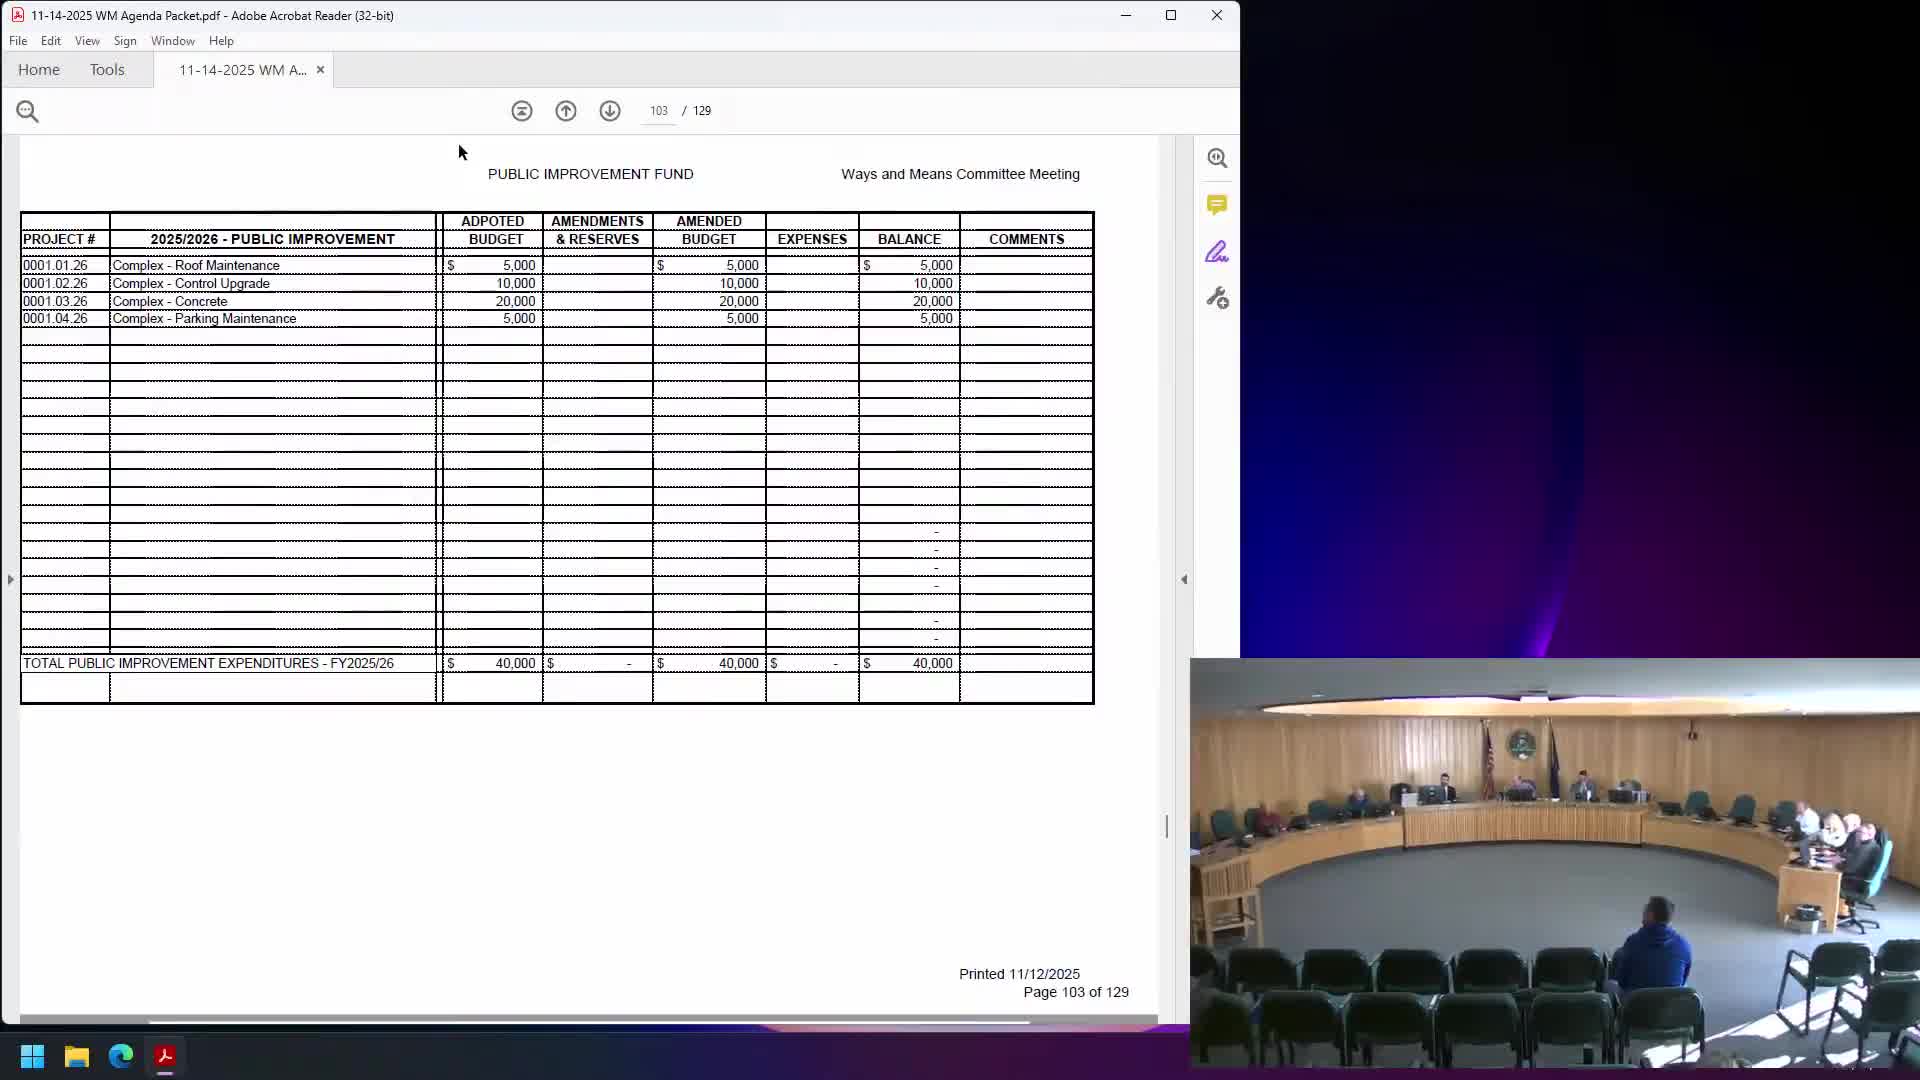
Task: Open the zoom tool in right pane
Action: [x=1217, y=158]
